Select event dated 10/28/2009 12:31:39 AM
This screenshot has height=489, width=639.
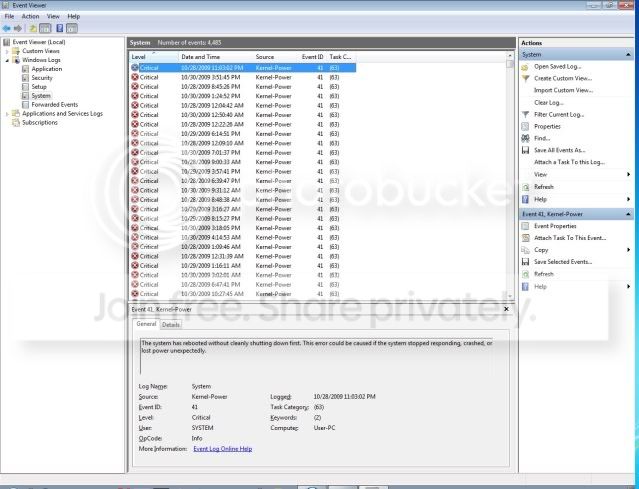(x=243, y=256)
